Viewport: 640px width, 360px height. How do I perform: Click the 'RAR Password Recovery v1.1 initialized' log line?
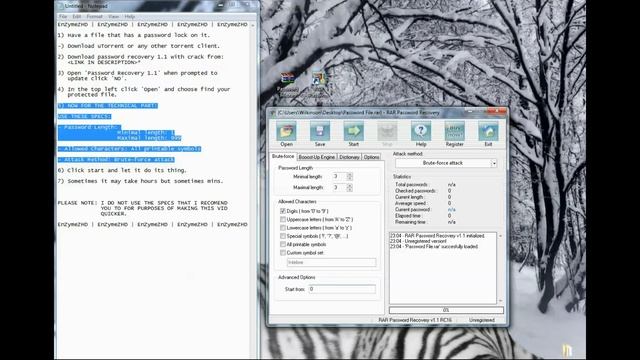coord(438,236)
